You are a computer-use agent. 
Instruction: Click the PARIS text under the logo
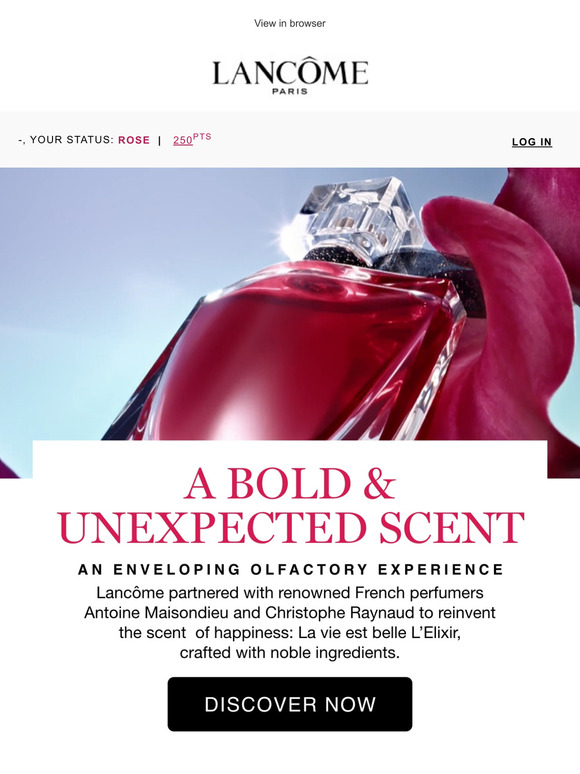(x=290, y=91)
